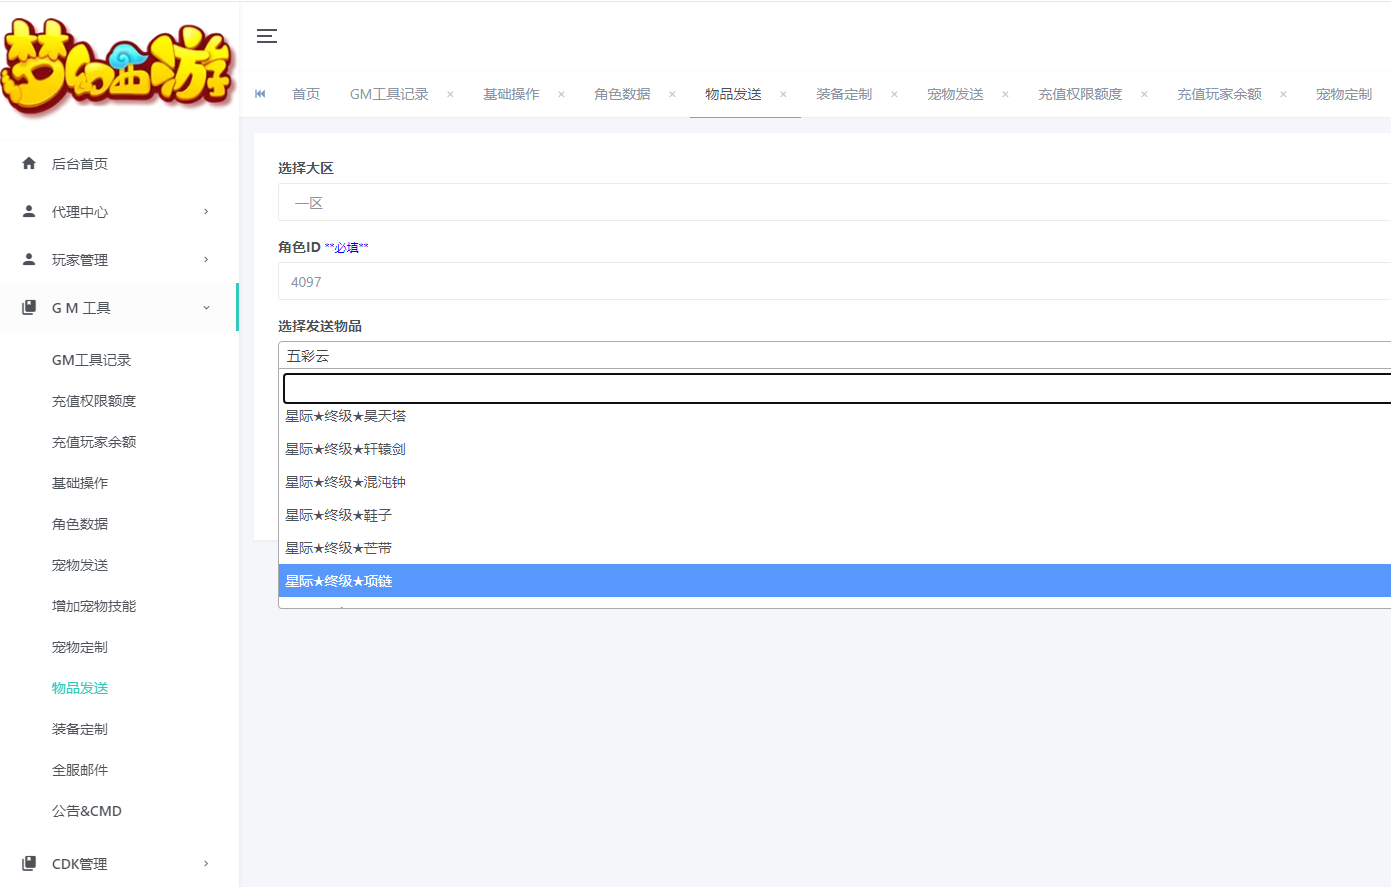1391x887 pixels.
Task: Close the GM工具记录 tab
Action: point(450,94)
